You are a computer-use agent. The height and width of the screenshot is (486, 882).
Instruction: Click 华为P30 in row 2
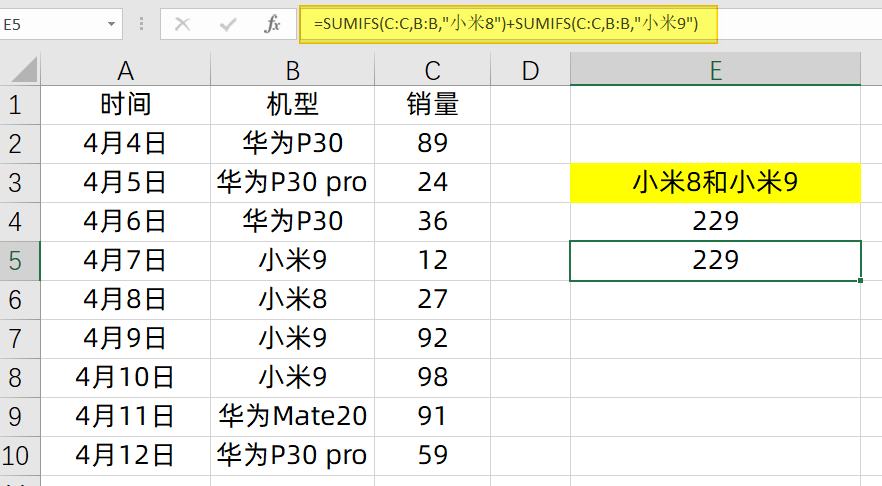(x=292, y=143)
